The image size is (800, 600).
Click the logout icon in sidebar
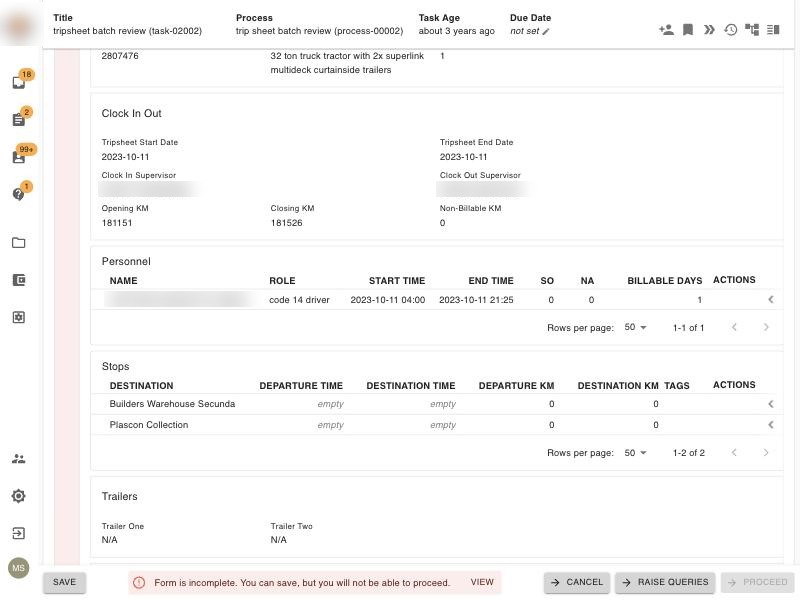tap(19, 533)
